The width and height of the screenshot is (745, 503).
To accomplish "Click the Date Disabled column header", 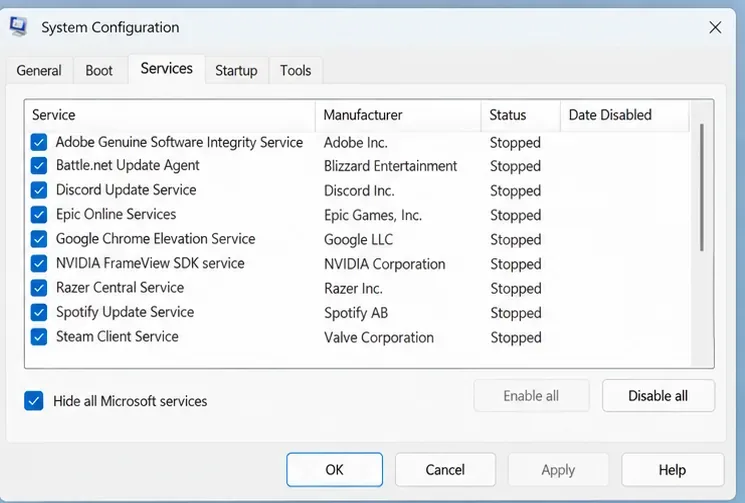I will coord(624,115).
